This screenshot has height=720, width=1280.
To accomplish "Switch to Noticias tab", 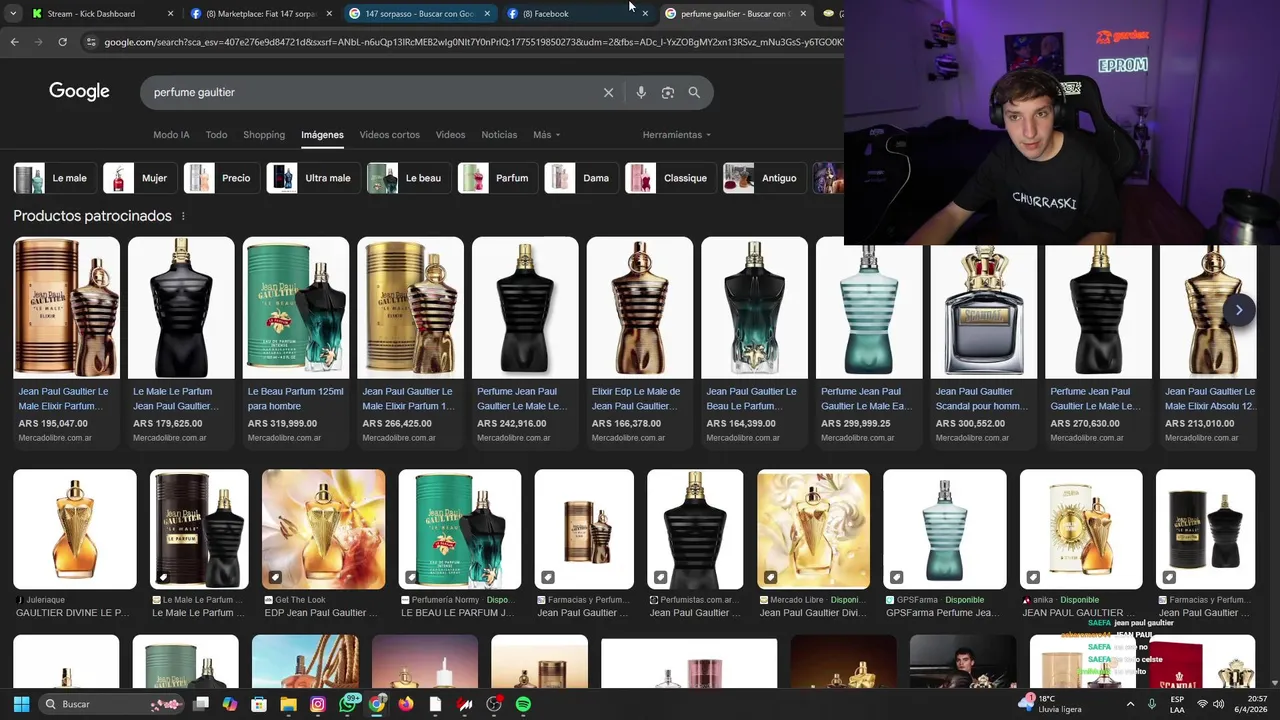I will tap(499, 135).
